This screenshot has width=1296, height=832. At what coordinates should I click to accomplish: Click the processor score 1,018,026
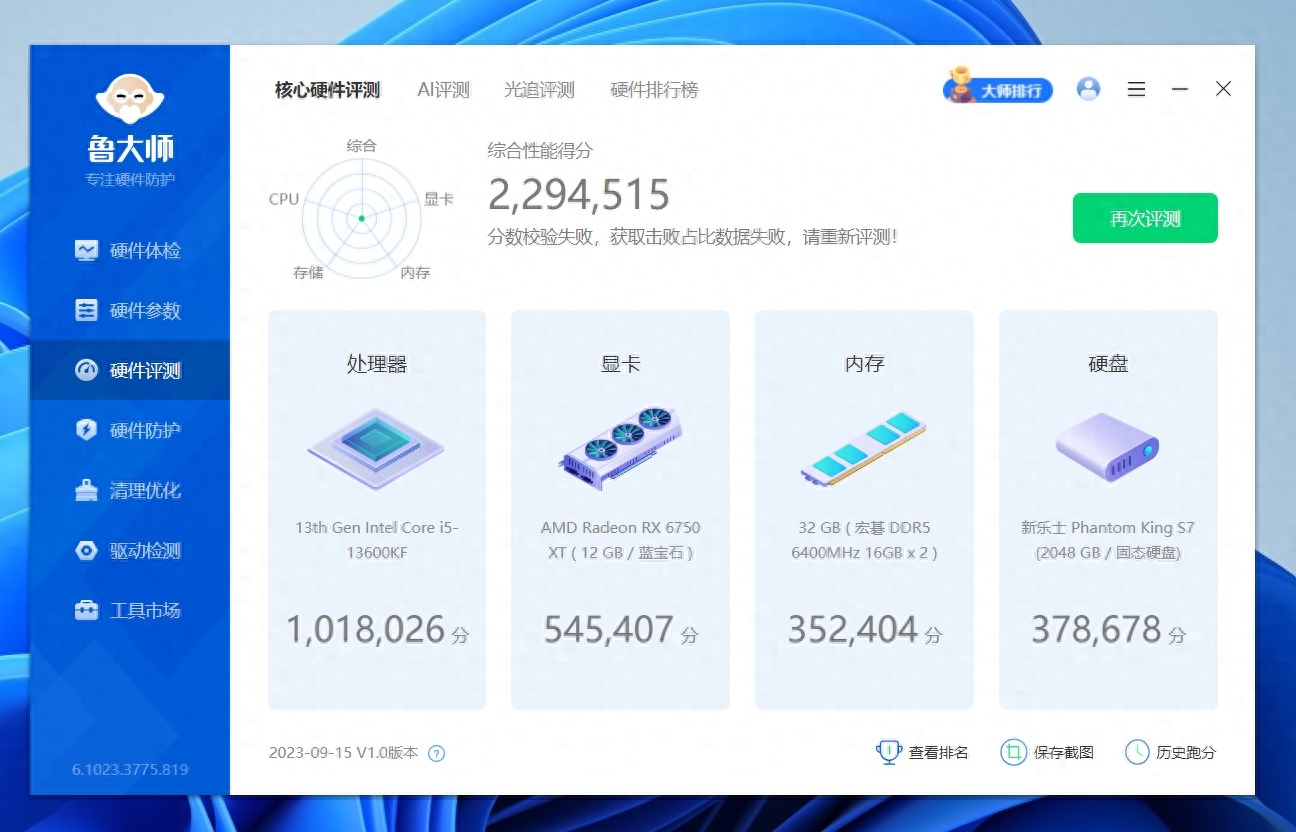(365, 629)
